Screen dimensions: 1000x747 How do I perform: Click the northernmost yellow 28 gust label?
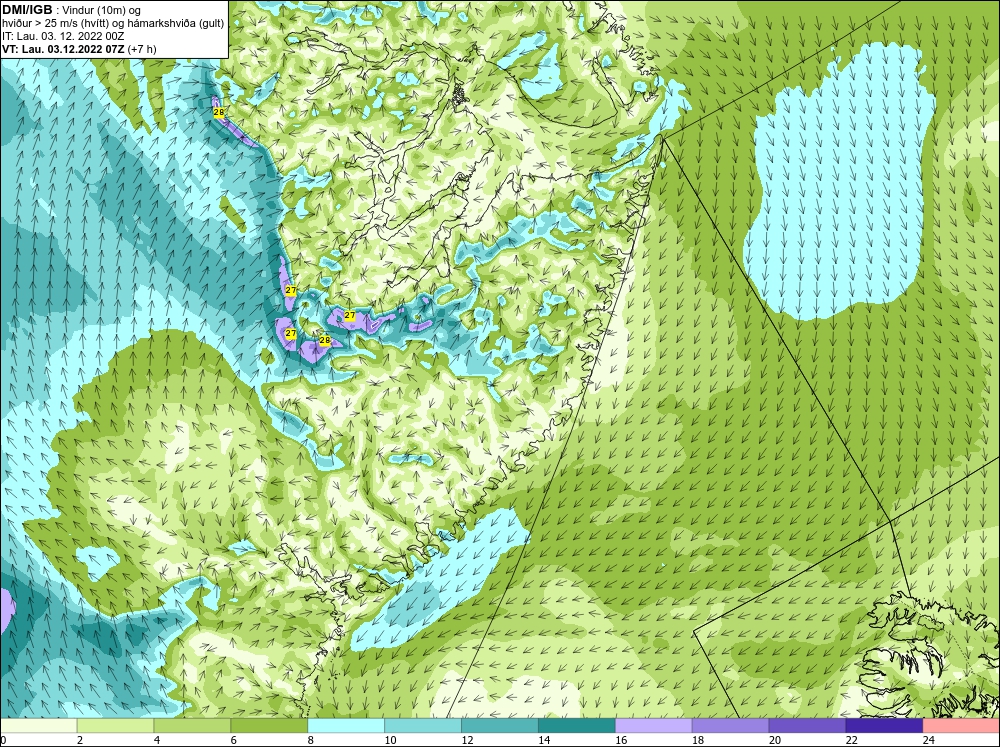click(219, 112)
